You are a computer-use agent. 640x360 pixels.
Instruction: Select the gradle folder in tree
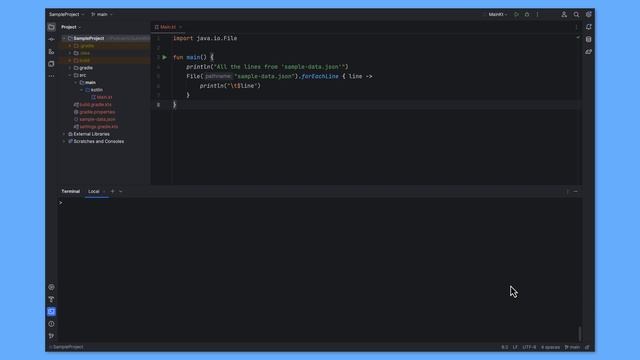point(86,68)
